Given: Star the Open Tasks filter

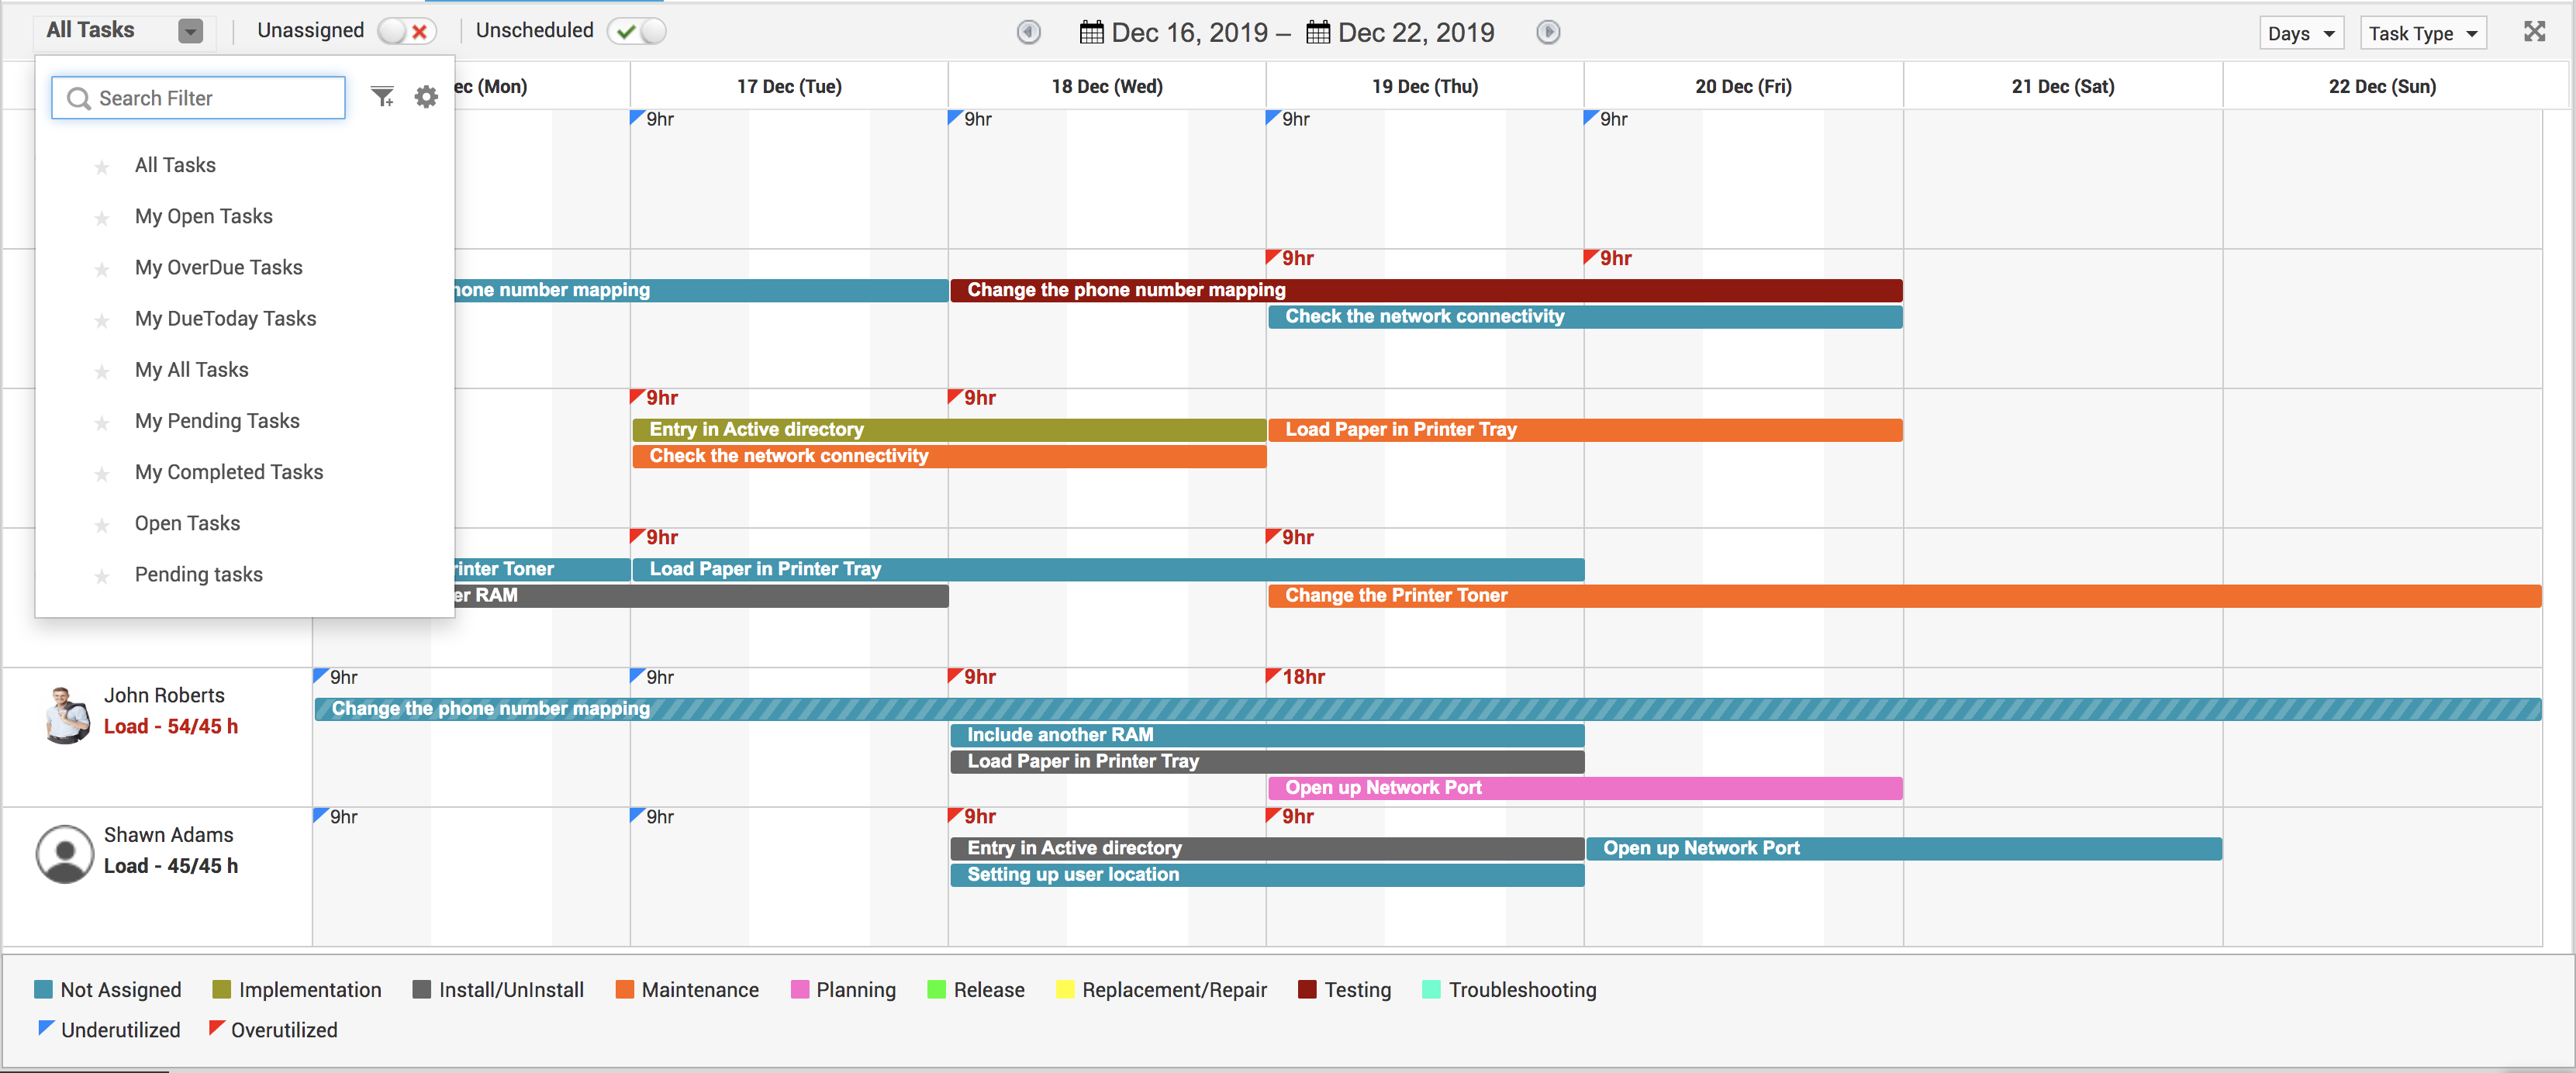Looking at the screenshot, I should pyautogui.click(x=101, y=524).
